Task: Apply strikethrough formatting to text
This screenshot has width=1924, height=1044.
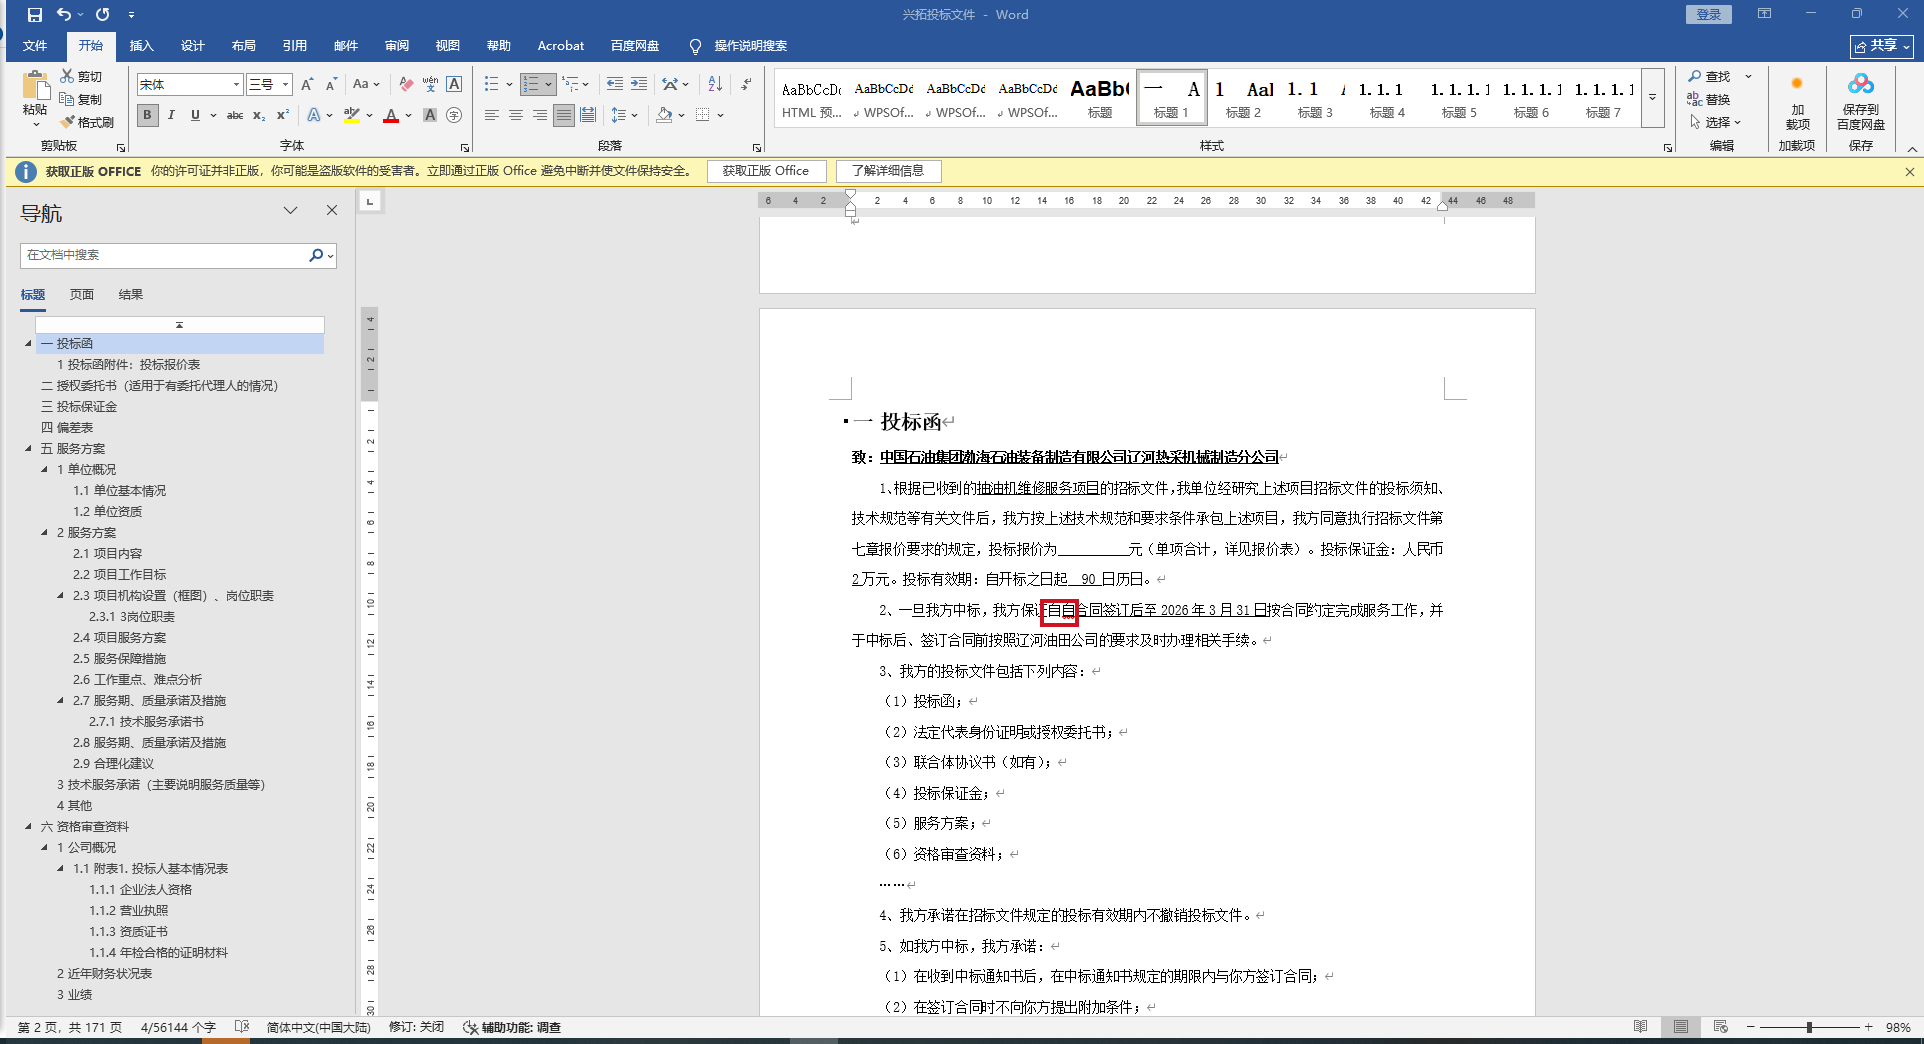Action: 235,116
